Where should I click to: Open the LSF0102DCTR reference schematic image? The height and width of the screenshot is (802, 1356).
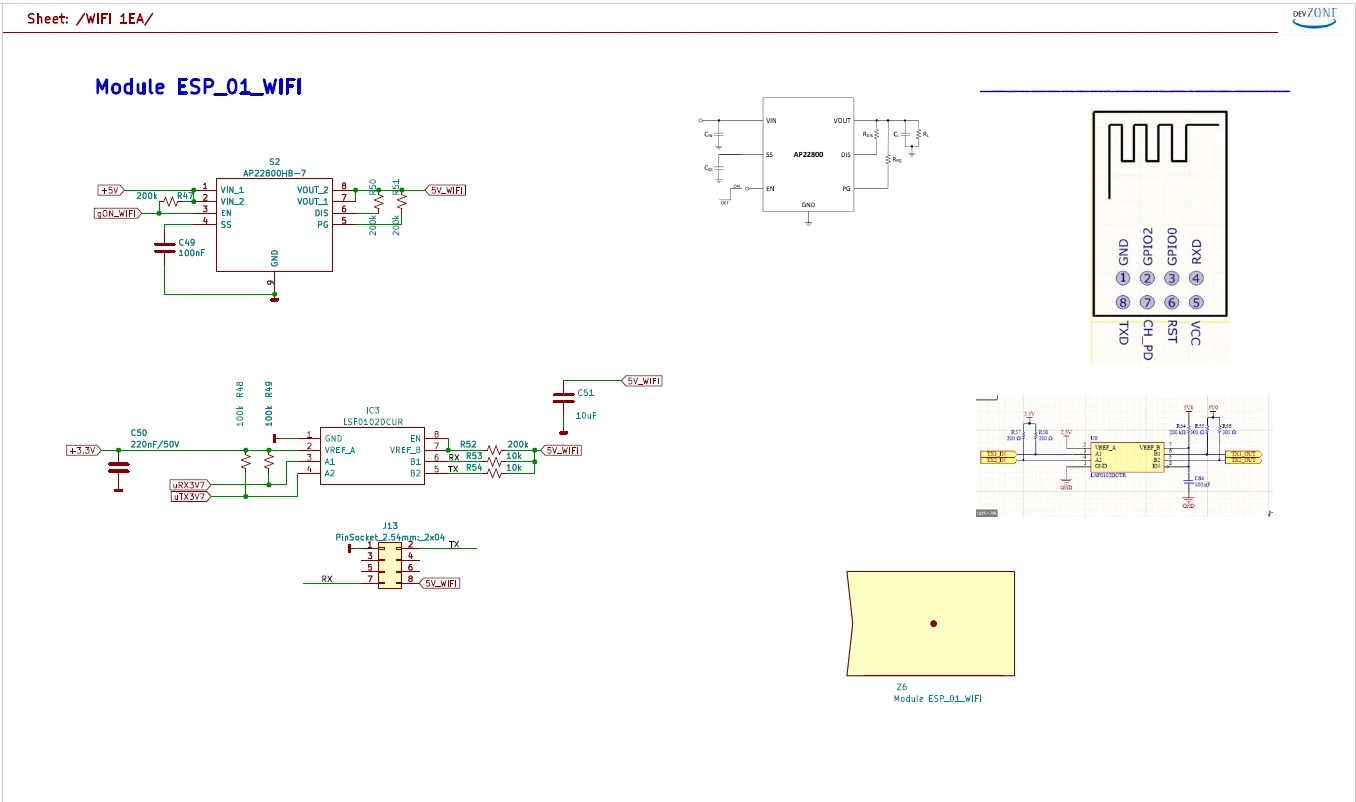pos(1122,456)
